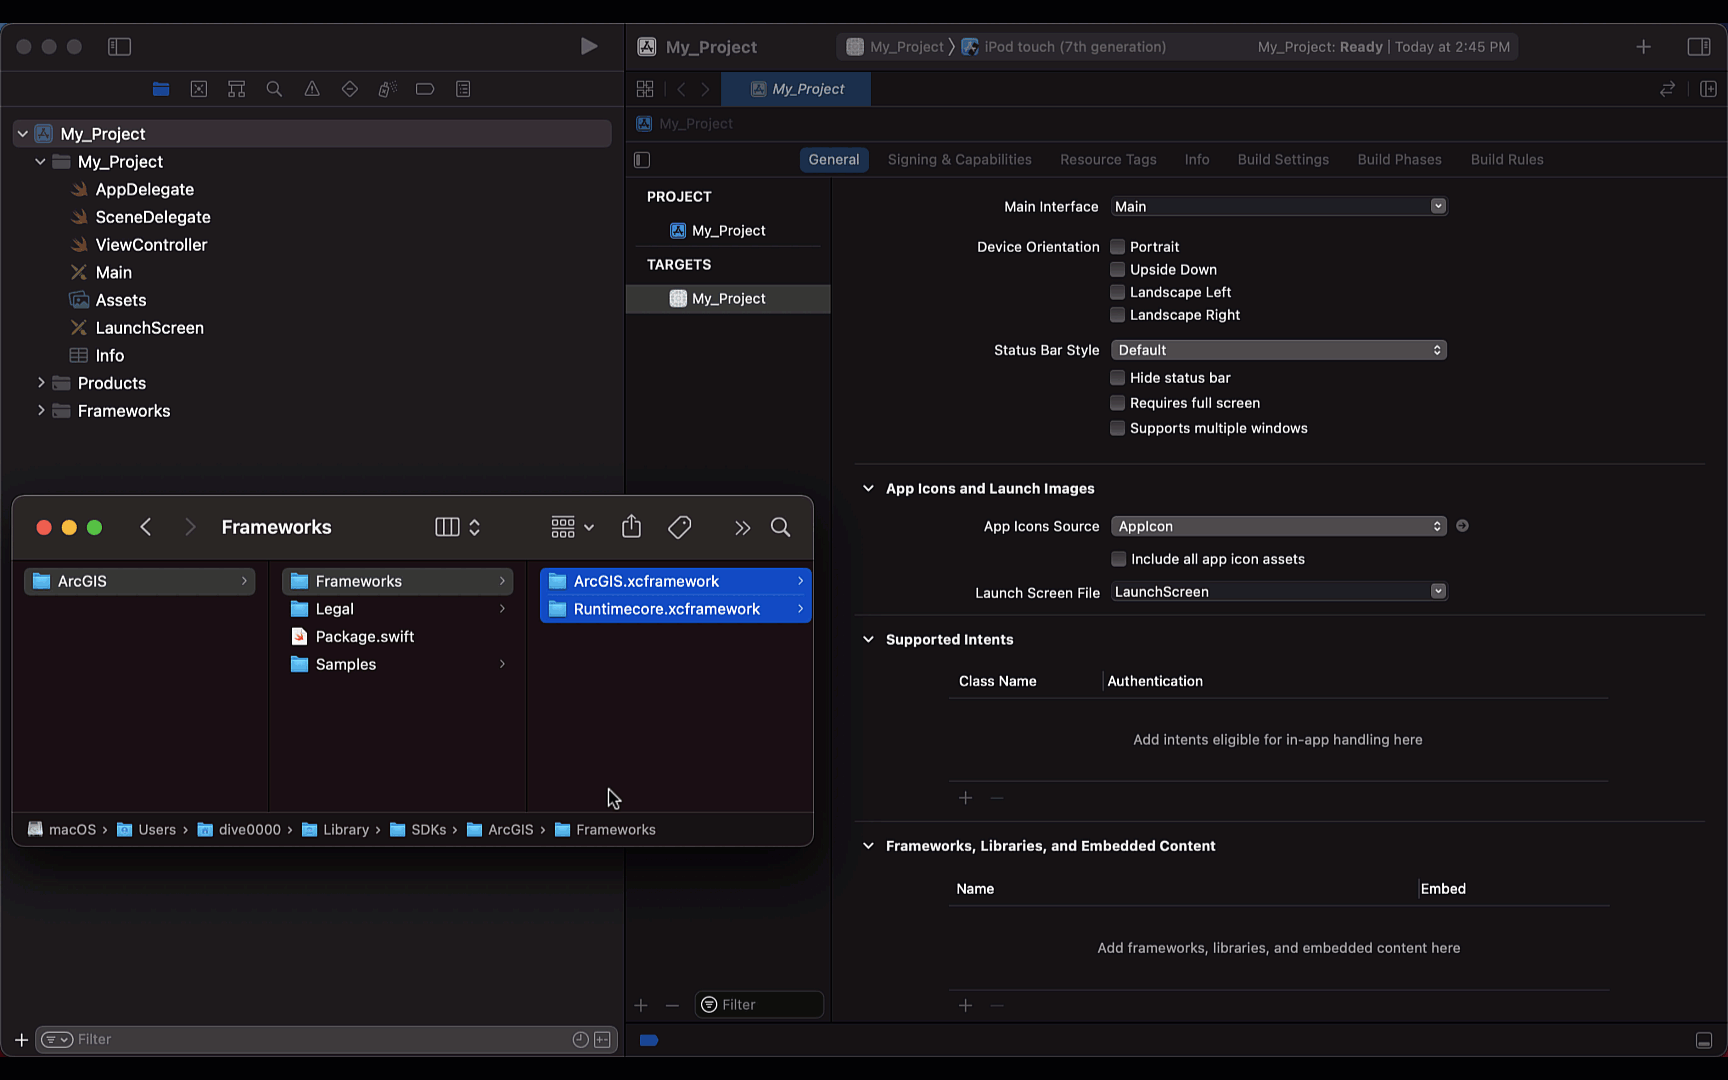Show the Issue navigator warning icon

pos(311,89)
